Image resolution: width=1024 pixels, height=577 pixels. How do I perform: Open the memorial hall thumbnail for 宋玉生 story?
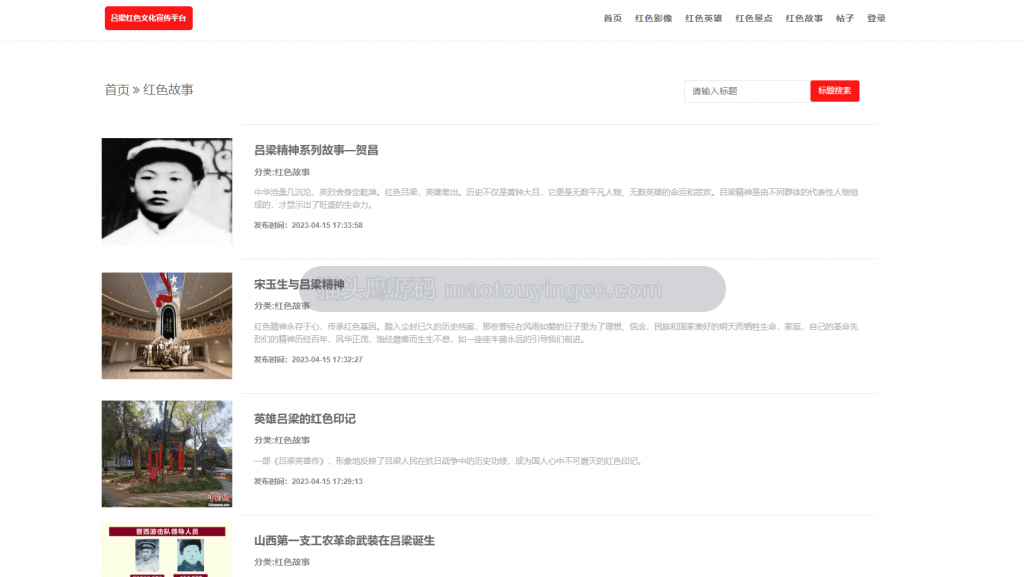[x=167, y=326]
